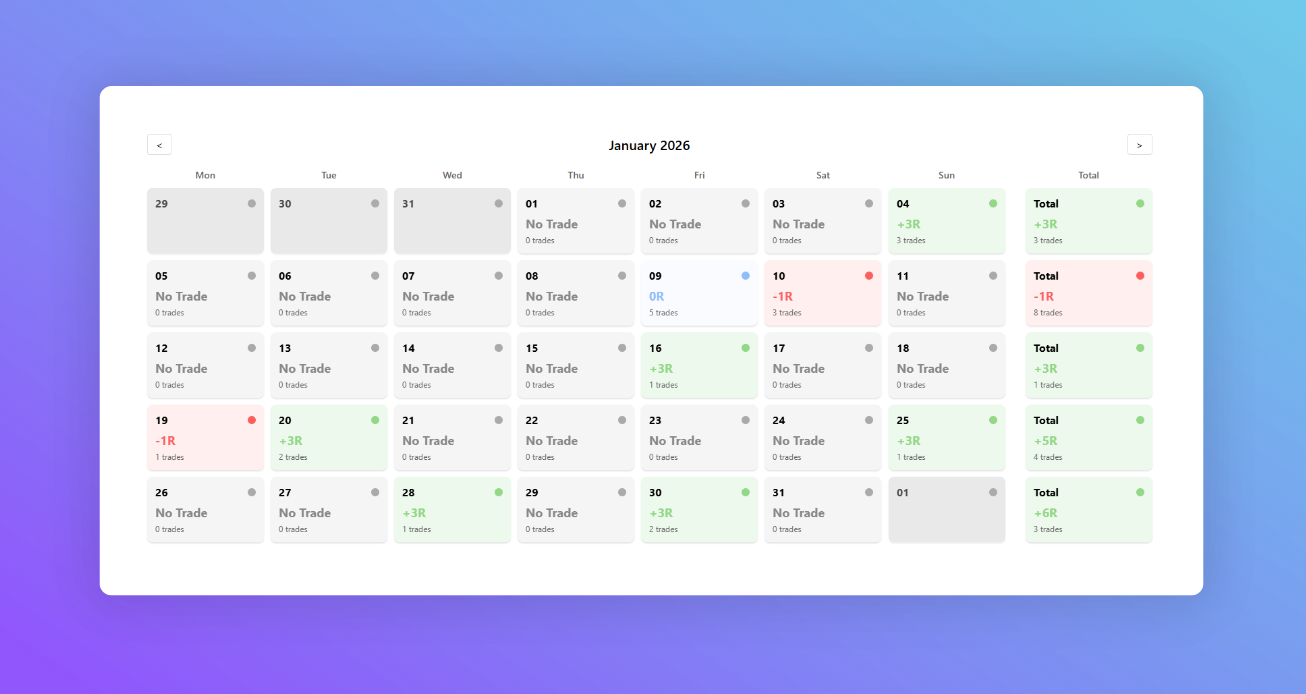Click the green dot on the +6R weekly Total
This screenshot has width=1306, height=694.
coord(1140,492)
